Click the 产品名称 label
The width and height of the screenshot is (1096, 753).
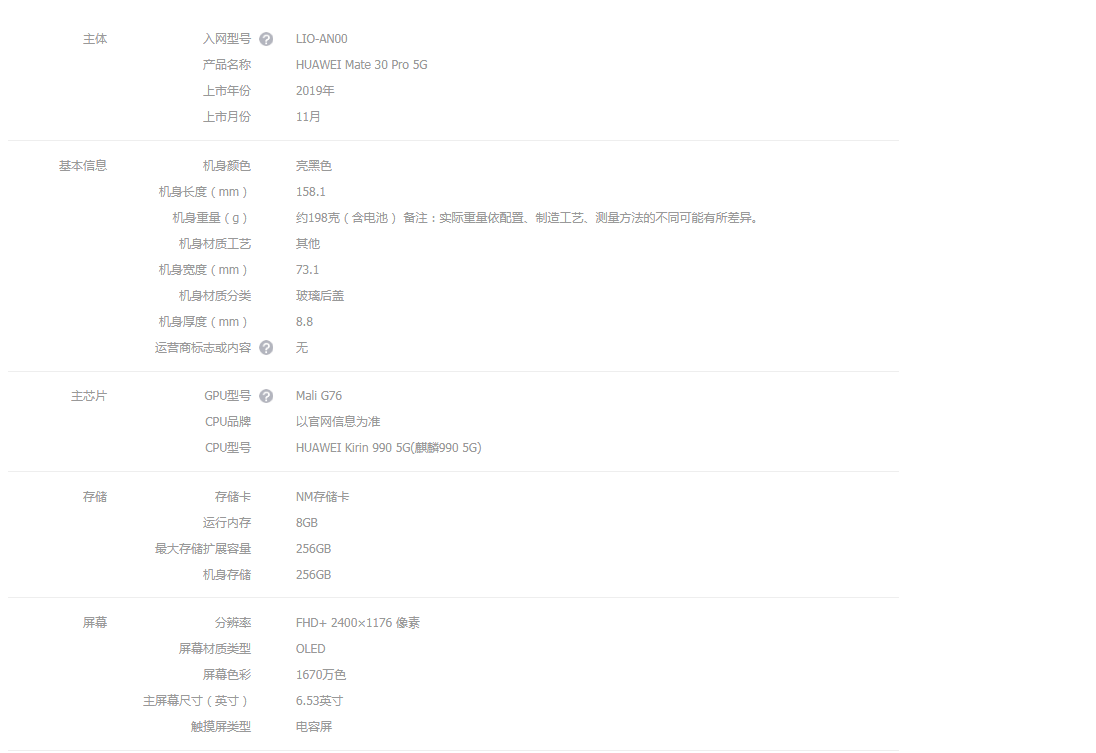coord(226,65)
